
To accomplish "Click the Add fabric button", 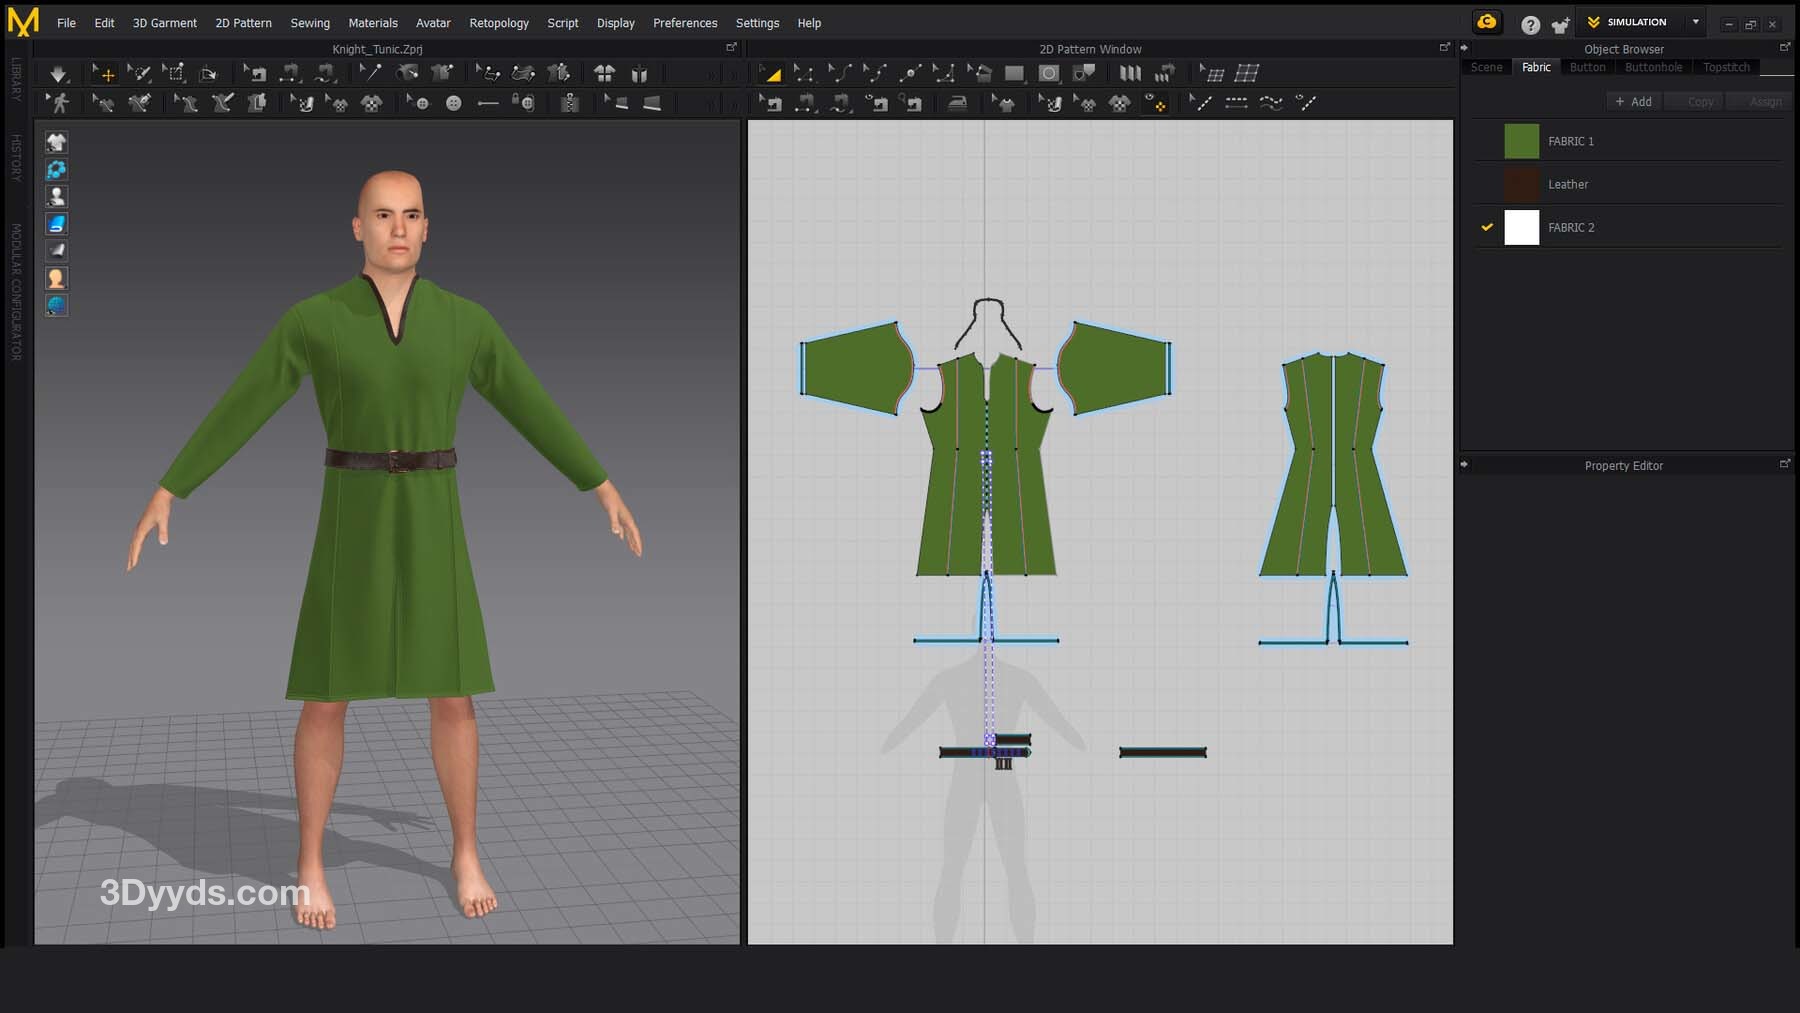I will [x=1633, y=101].
